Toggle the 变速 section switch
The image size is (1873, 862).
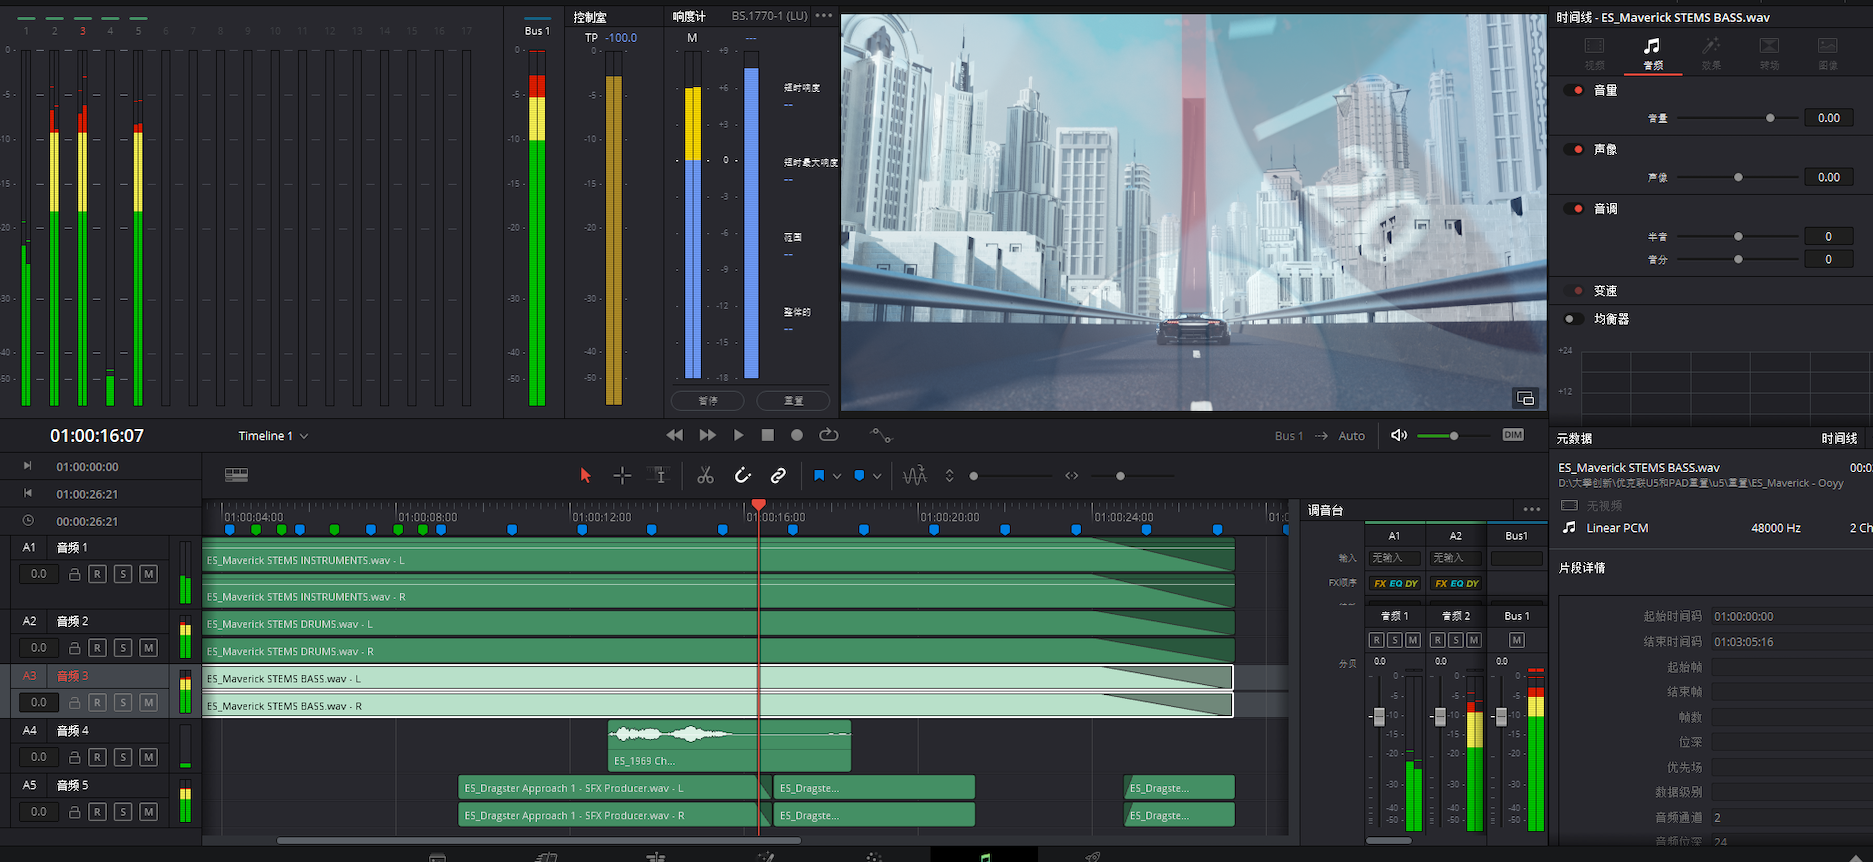pos(1574,291)
